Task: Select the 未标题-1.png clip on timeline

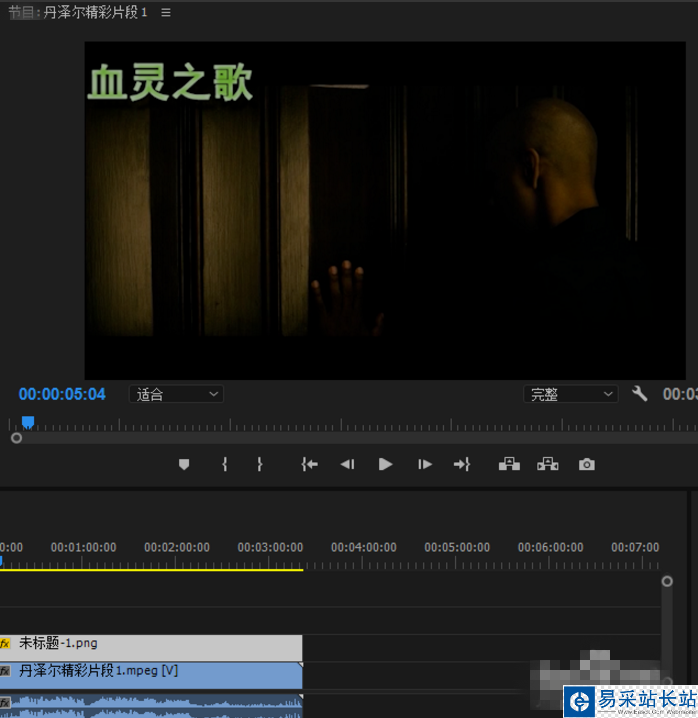Action: [x=151, y=647]
